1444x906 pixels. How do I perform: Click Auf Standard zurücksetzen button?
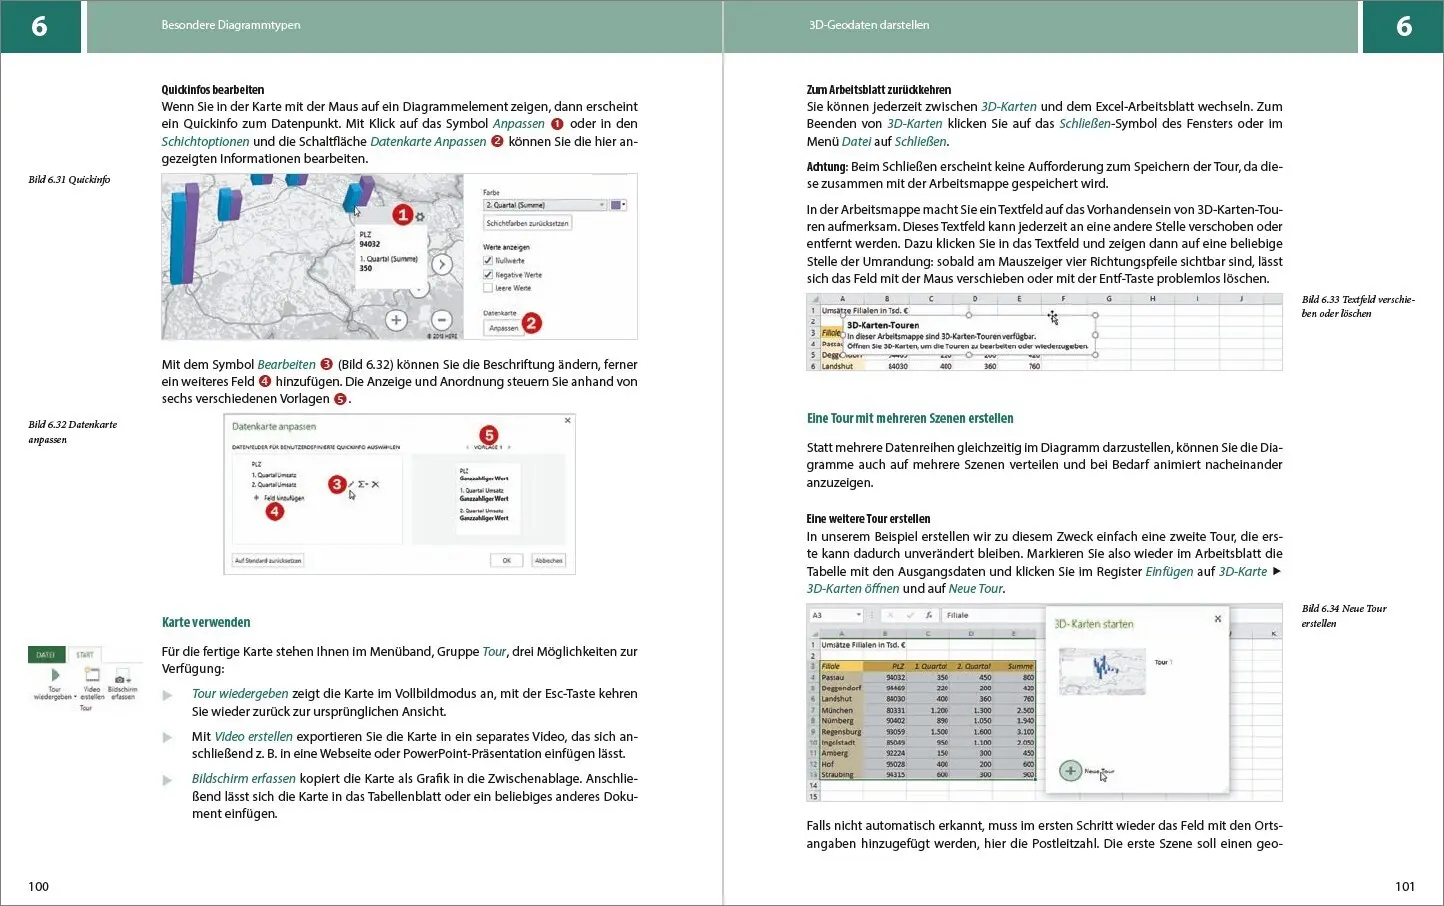tap(268, 560)
